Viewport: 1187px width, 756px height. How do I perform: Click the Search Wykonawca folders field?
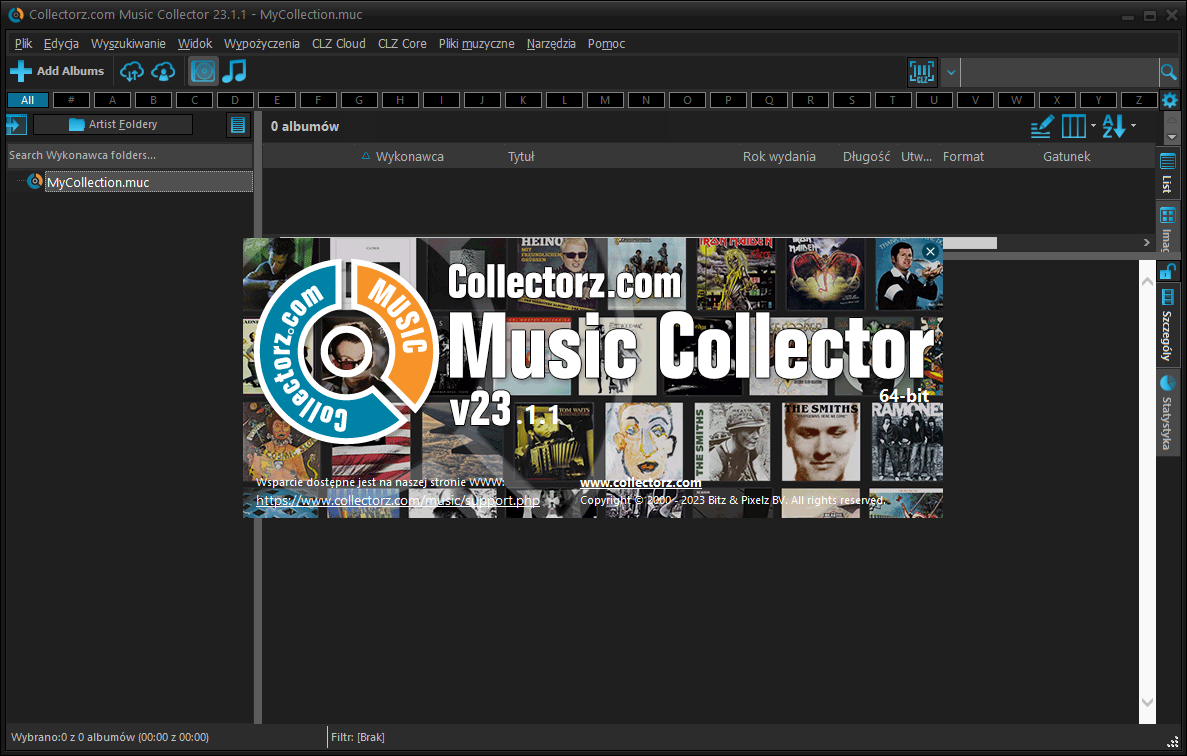129,155
